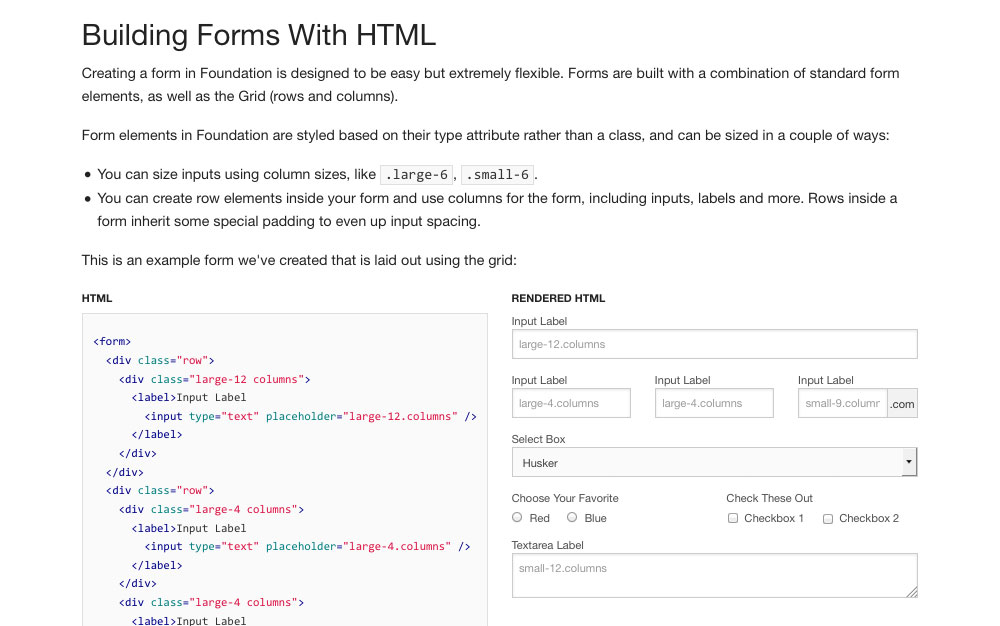This screenshot has height=626, width=1000.
Task: Click the Building Forms With HTML heading
Action: point(259,35)
